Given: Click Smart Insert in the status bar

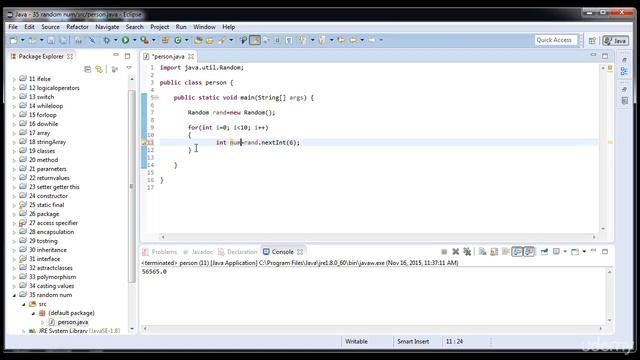Looking at the screenshot, I should click(x=413, y=341).
